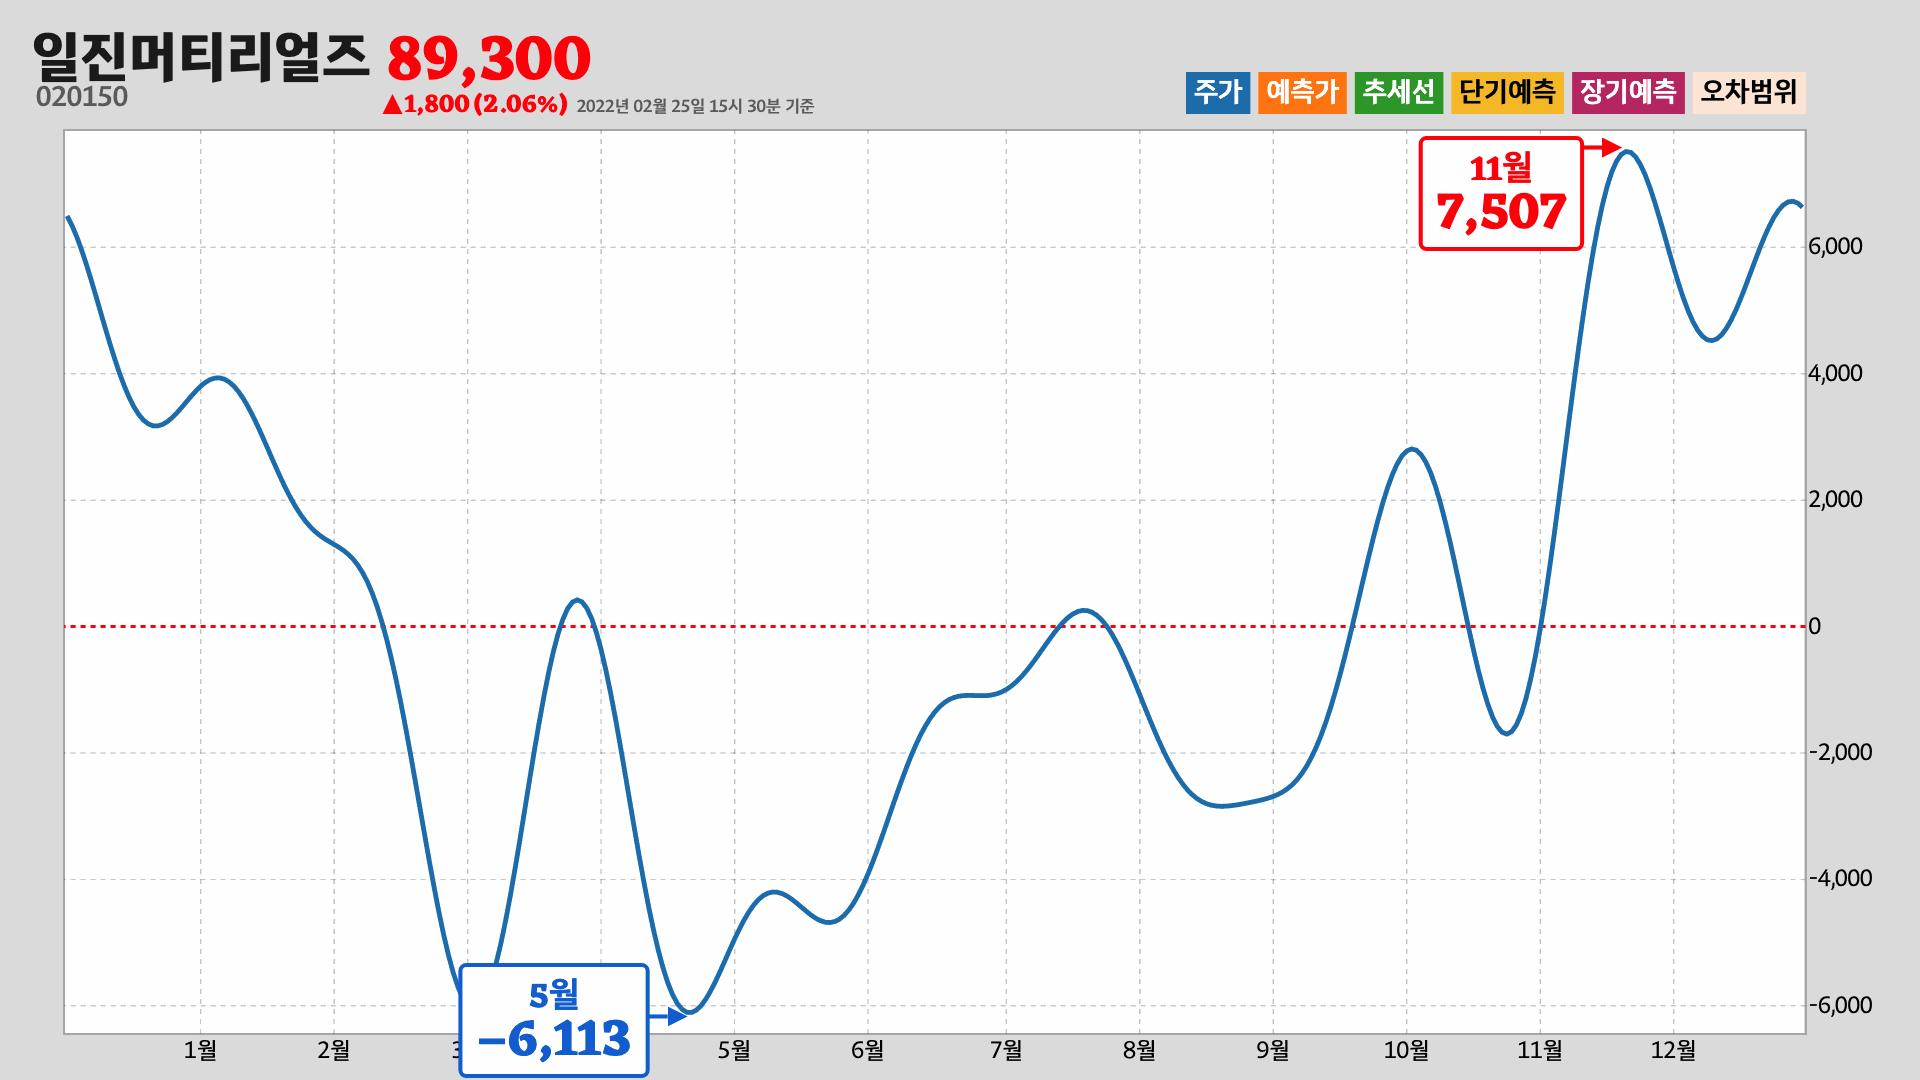Click the 2,000 y-axis label

1836,500
